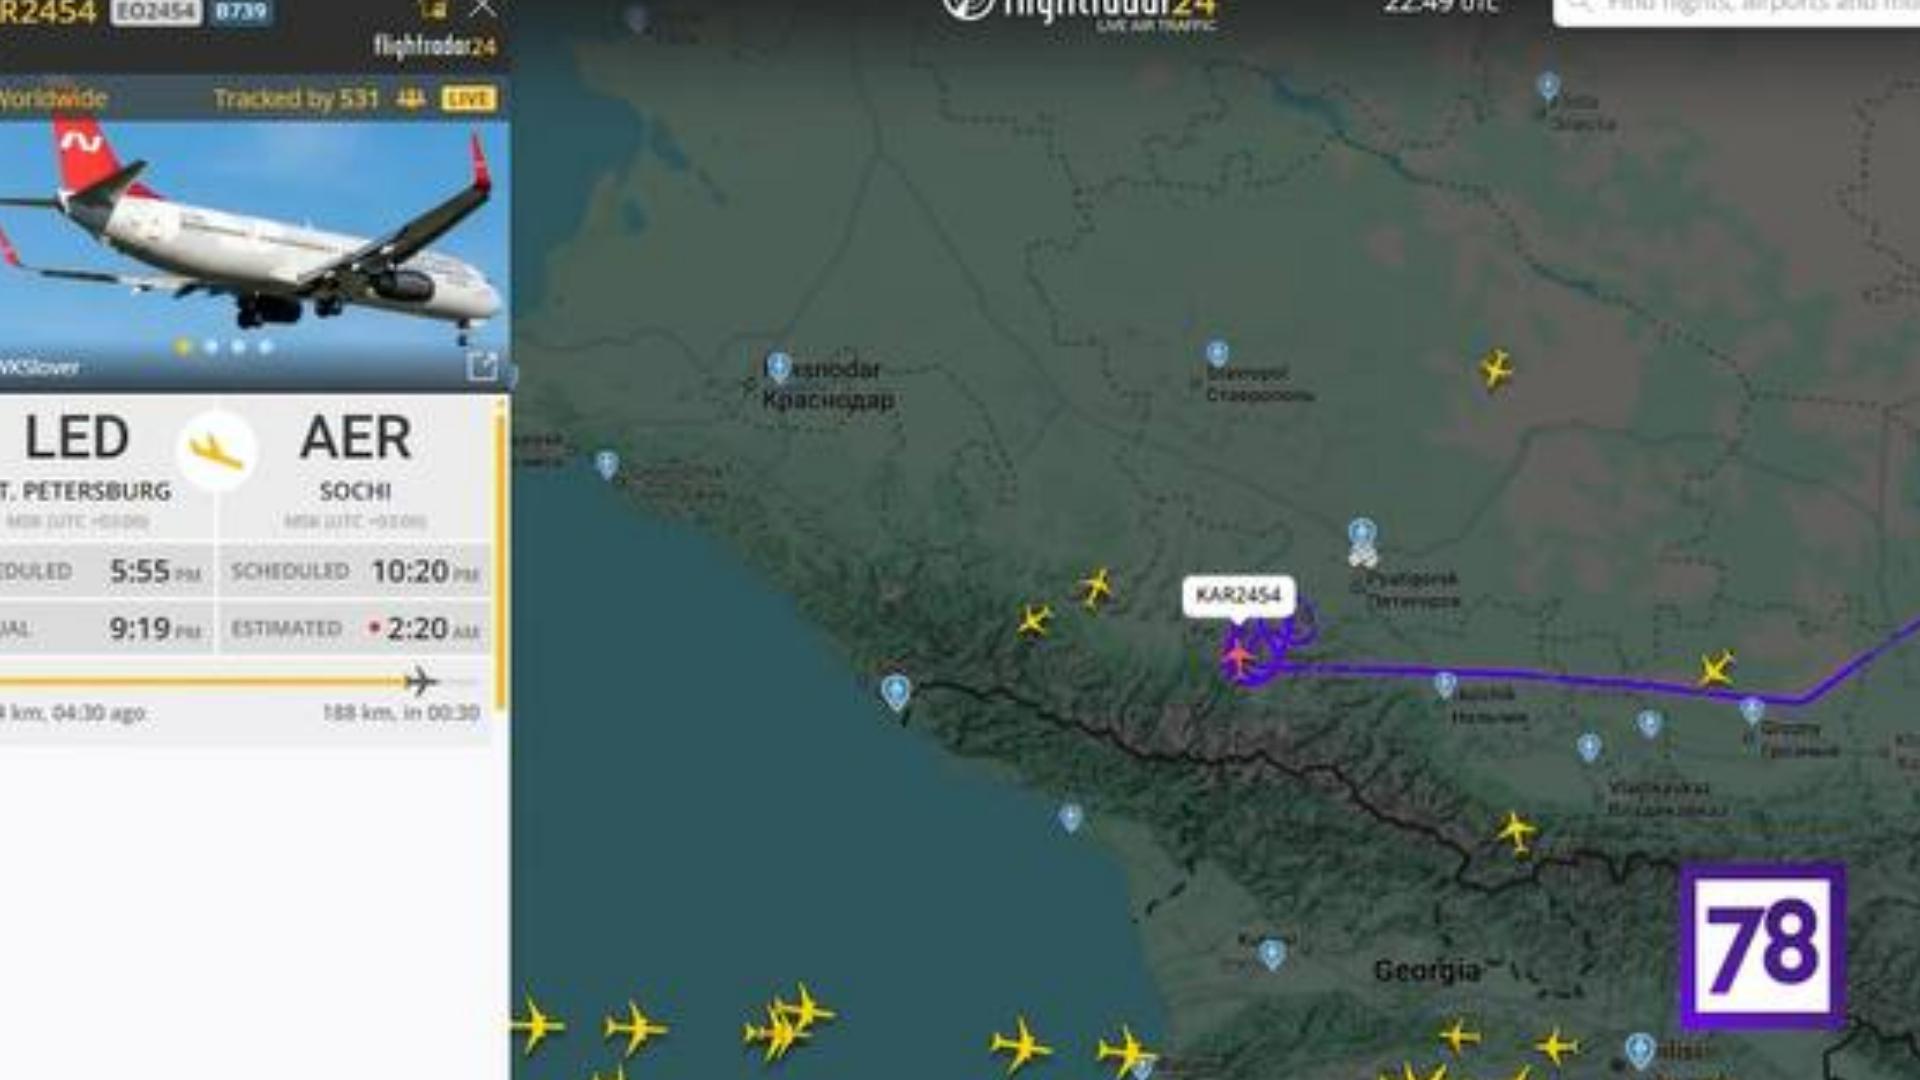Show the first aircraft photo dot
Image resolution: width=1920 pixels, height=1080 pixels.
[183, 347]
